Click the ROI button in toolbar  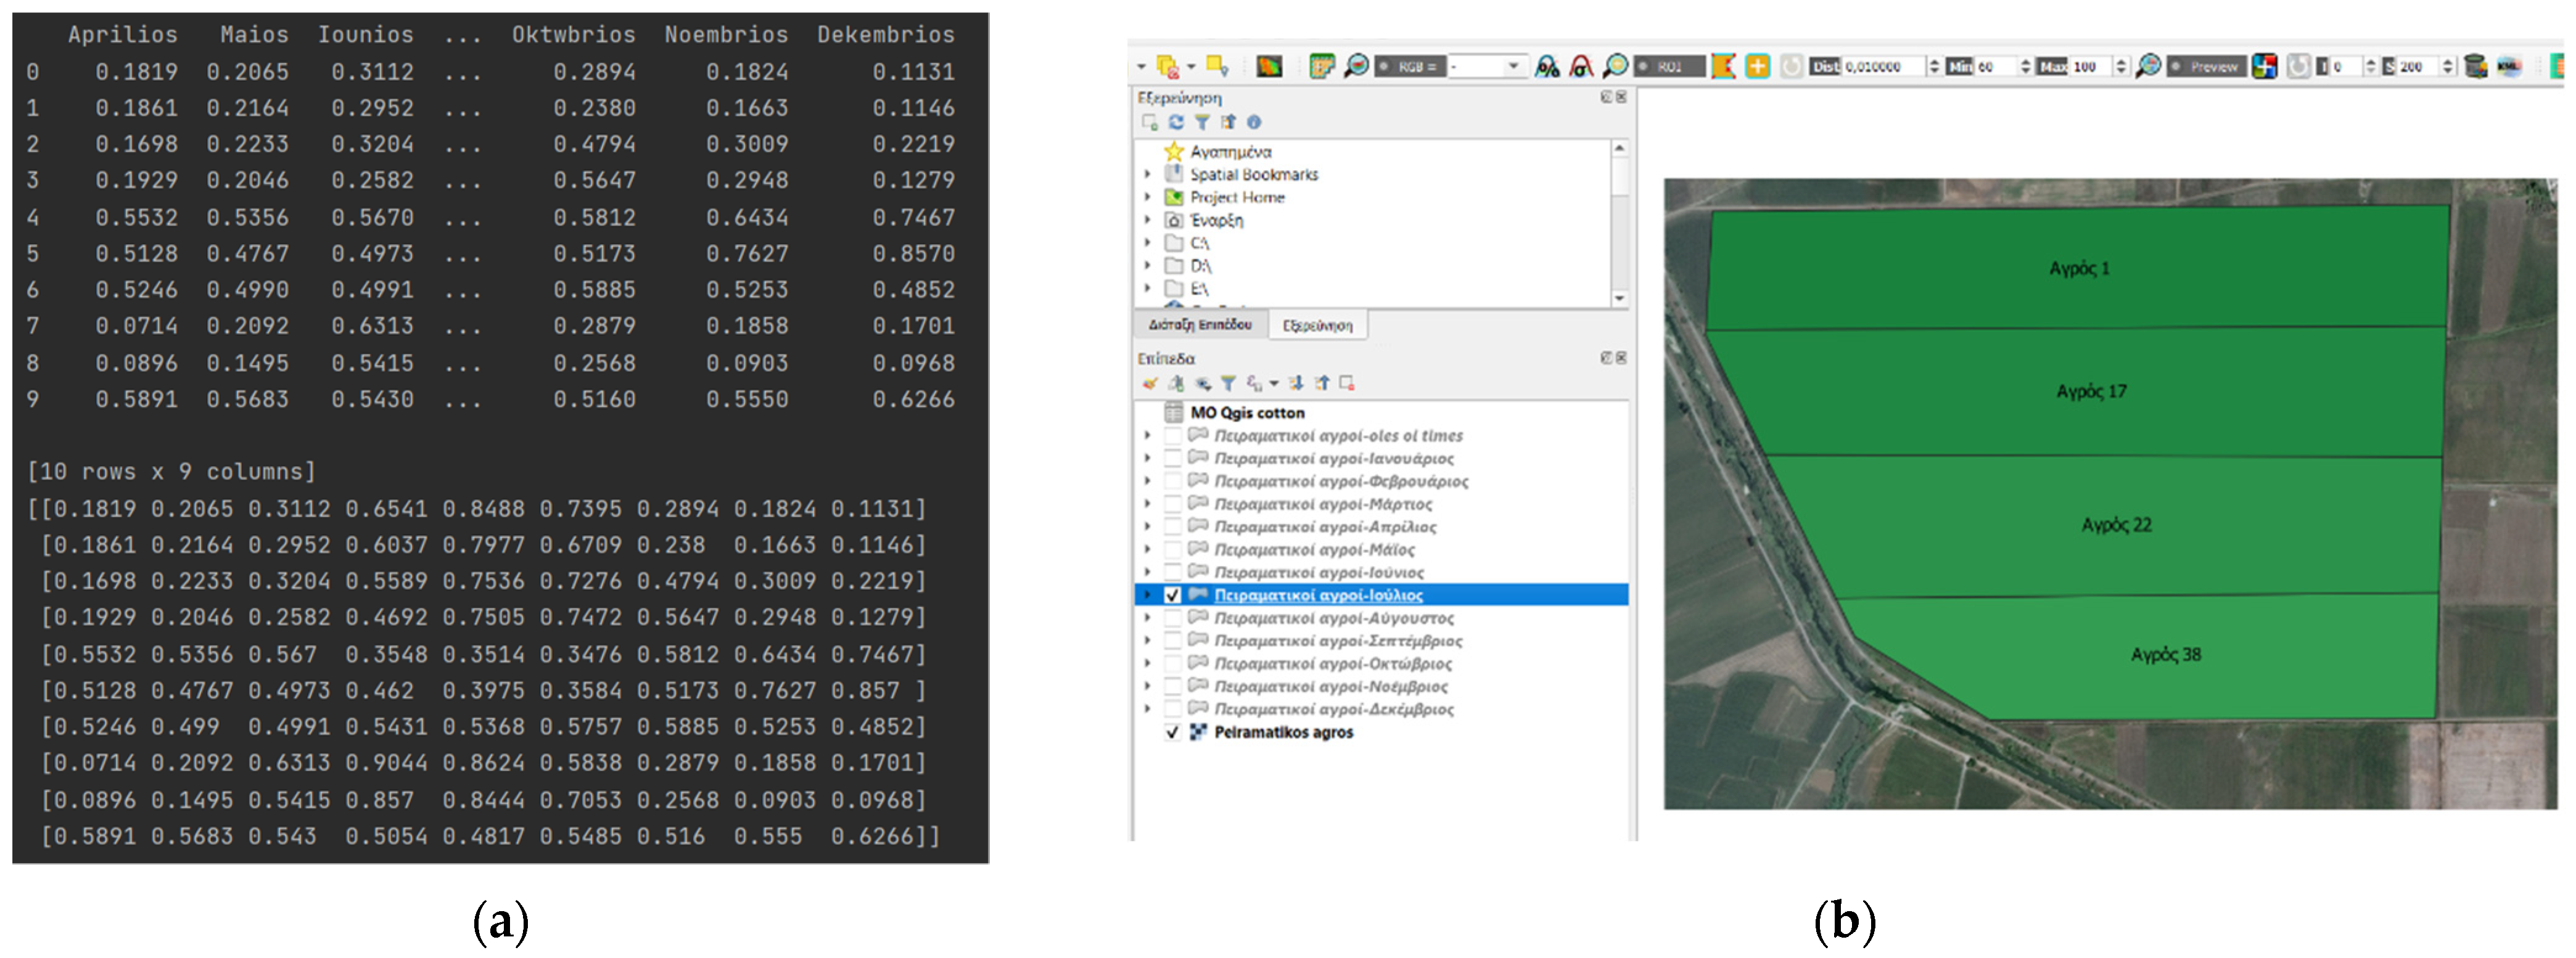click(1669, 66)
